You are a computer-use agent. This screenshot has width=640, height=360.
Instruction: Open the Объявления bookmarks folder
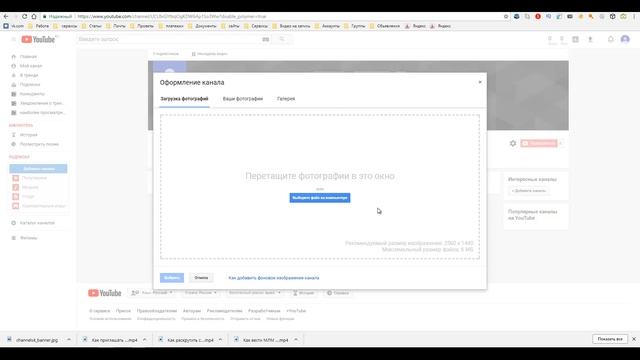tap(385, 26)
